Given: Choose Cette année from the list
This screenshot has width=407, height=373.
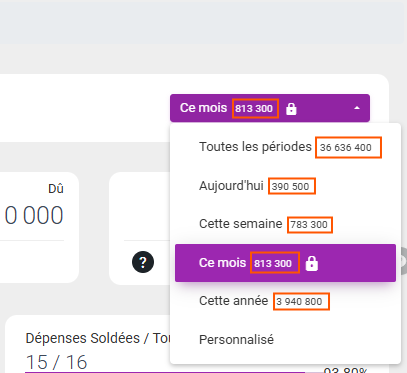Looking at the screenshot, I should pos(285,301).
